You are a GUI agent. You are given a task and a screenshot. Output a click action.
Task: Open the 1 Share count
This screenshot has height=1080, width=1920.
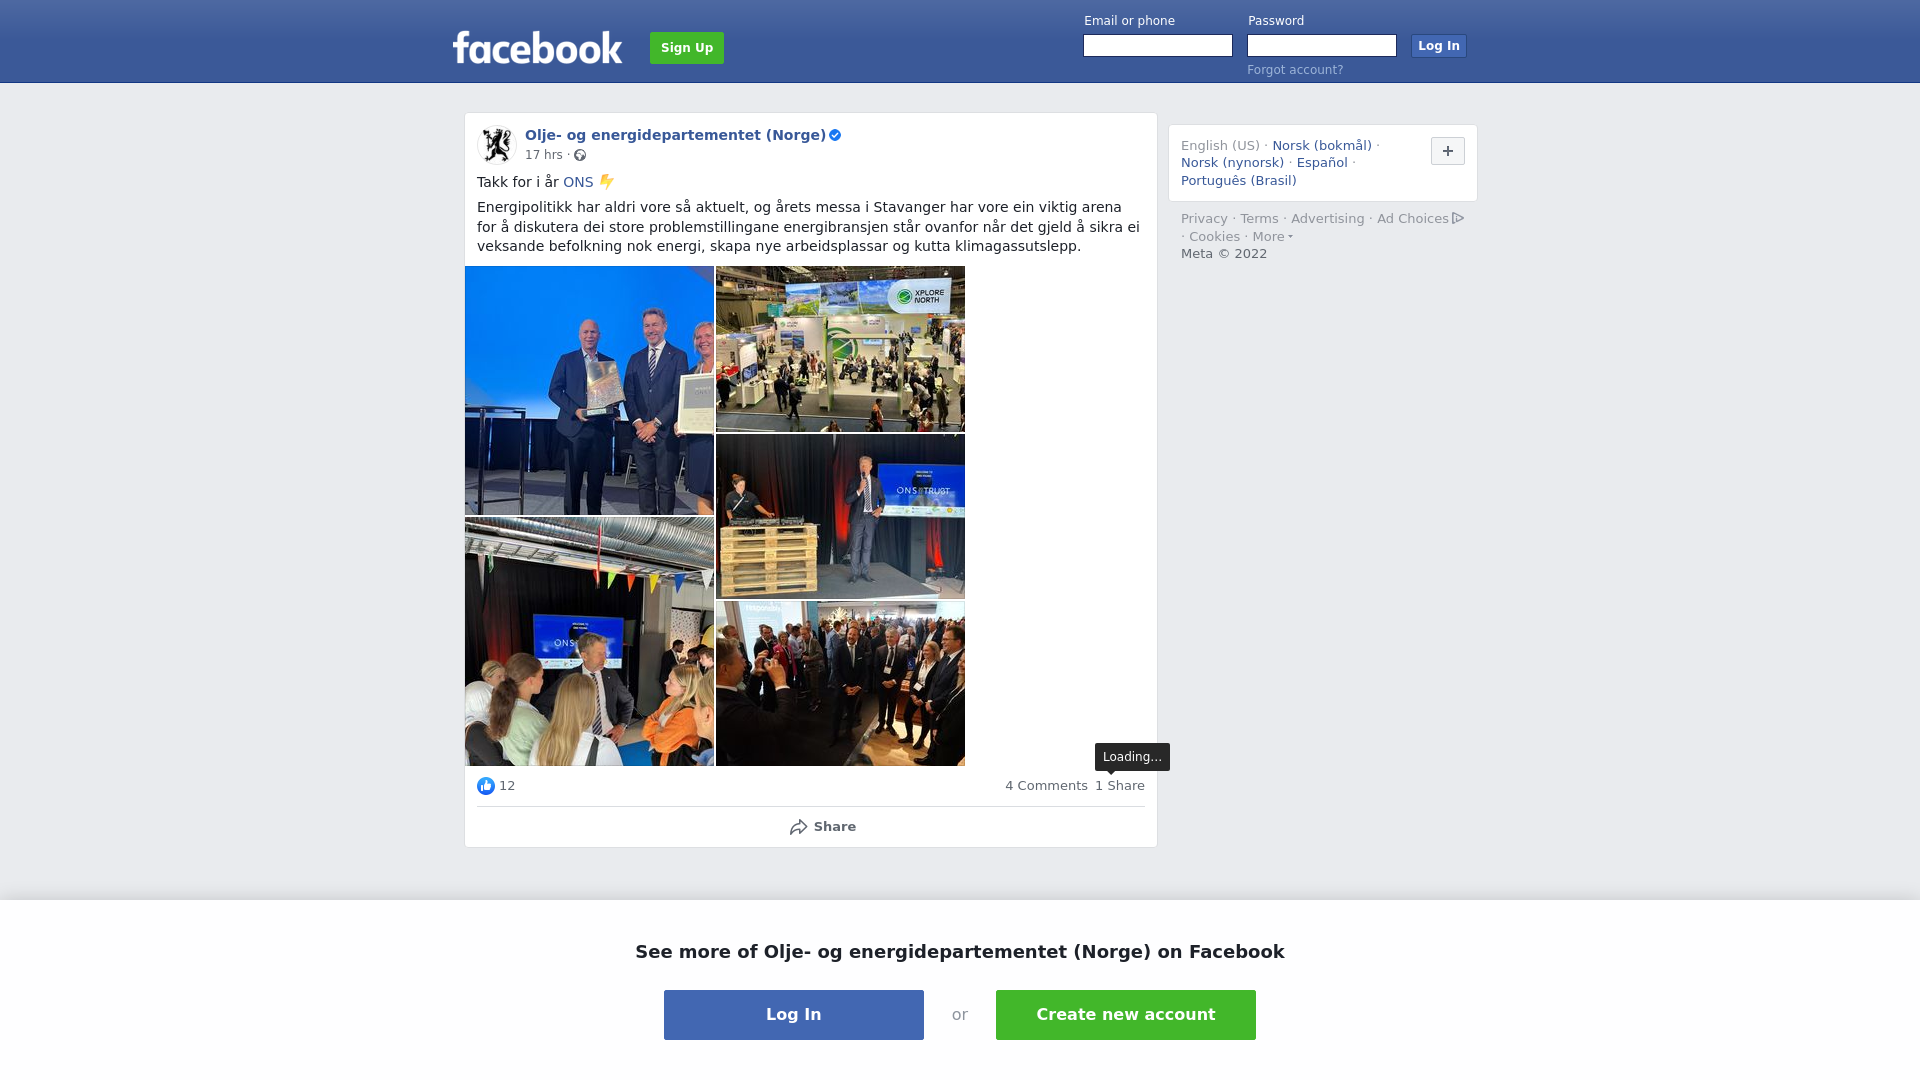pyautogui.click(x=1120, y=786)
